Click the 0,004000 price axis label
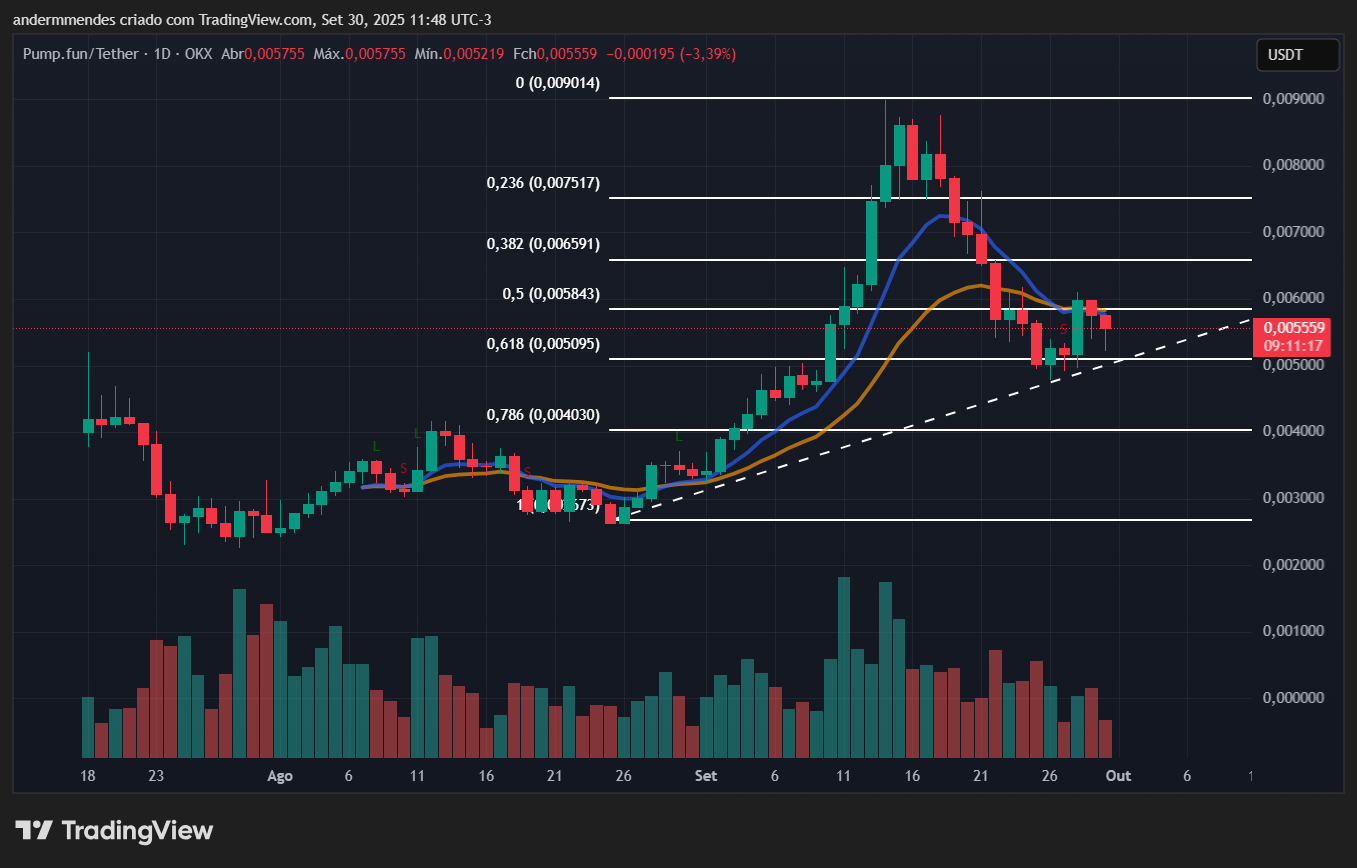This screenshot has width=1357, height=868. tap(1294, 431)
